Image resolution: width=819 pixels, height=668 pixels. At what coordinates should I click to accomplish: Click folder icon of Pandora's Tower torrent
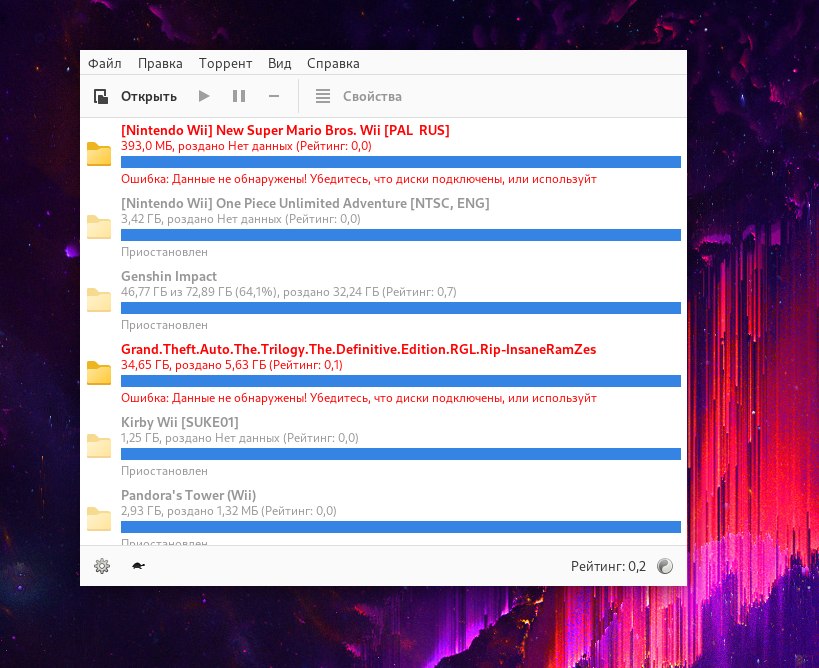tap(99, 519)
